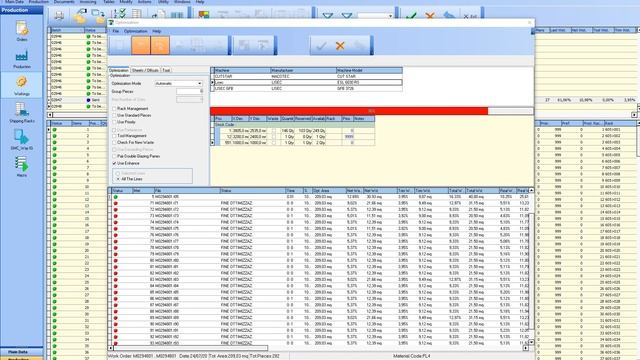Screen dimensions: 640x360
Task: Click the Production header in left panel
Action: click(21, 10)
